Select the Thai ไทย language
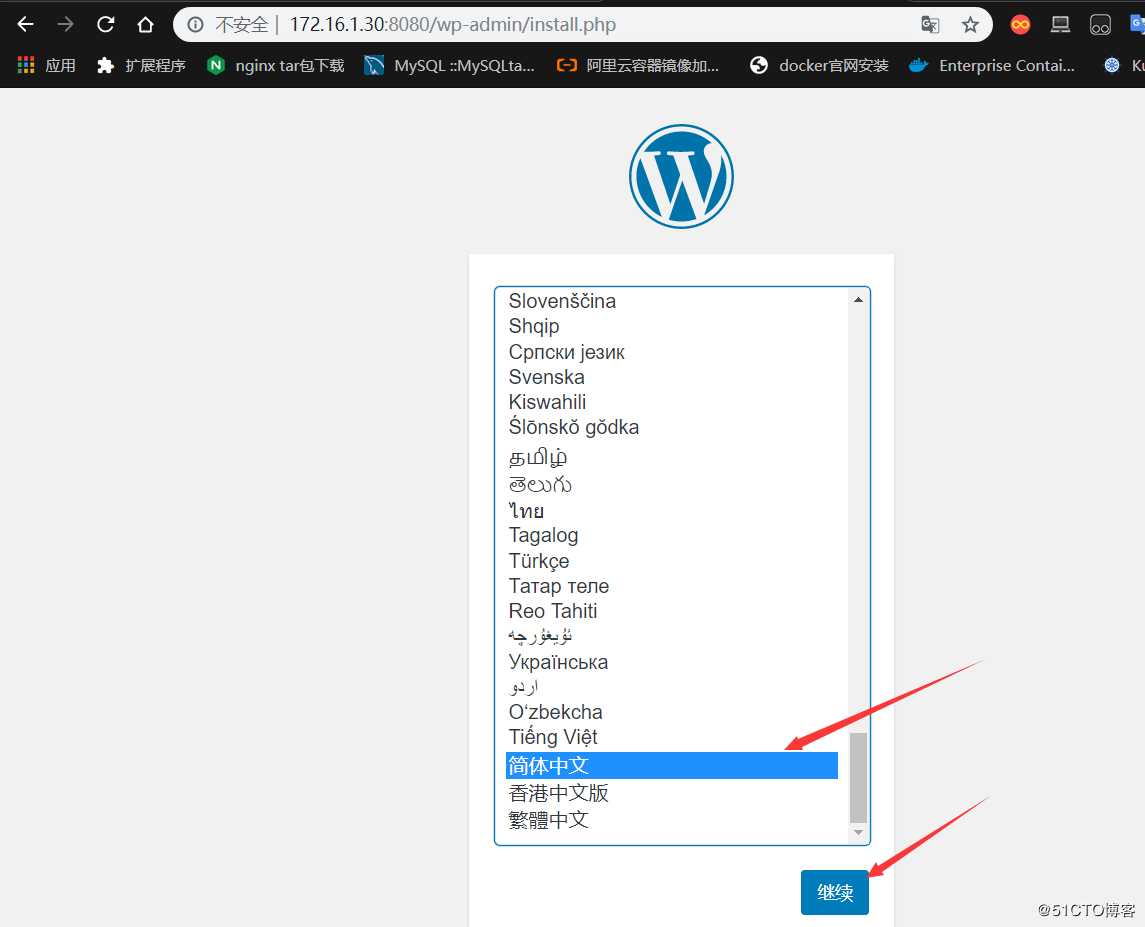This screenshot has width=1145, height=927. 672,510
